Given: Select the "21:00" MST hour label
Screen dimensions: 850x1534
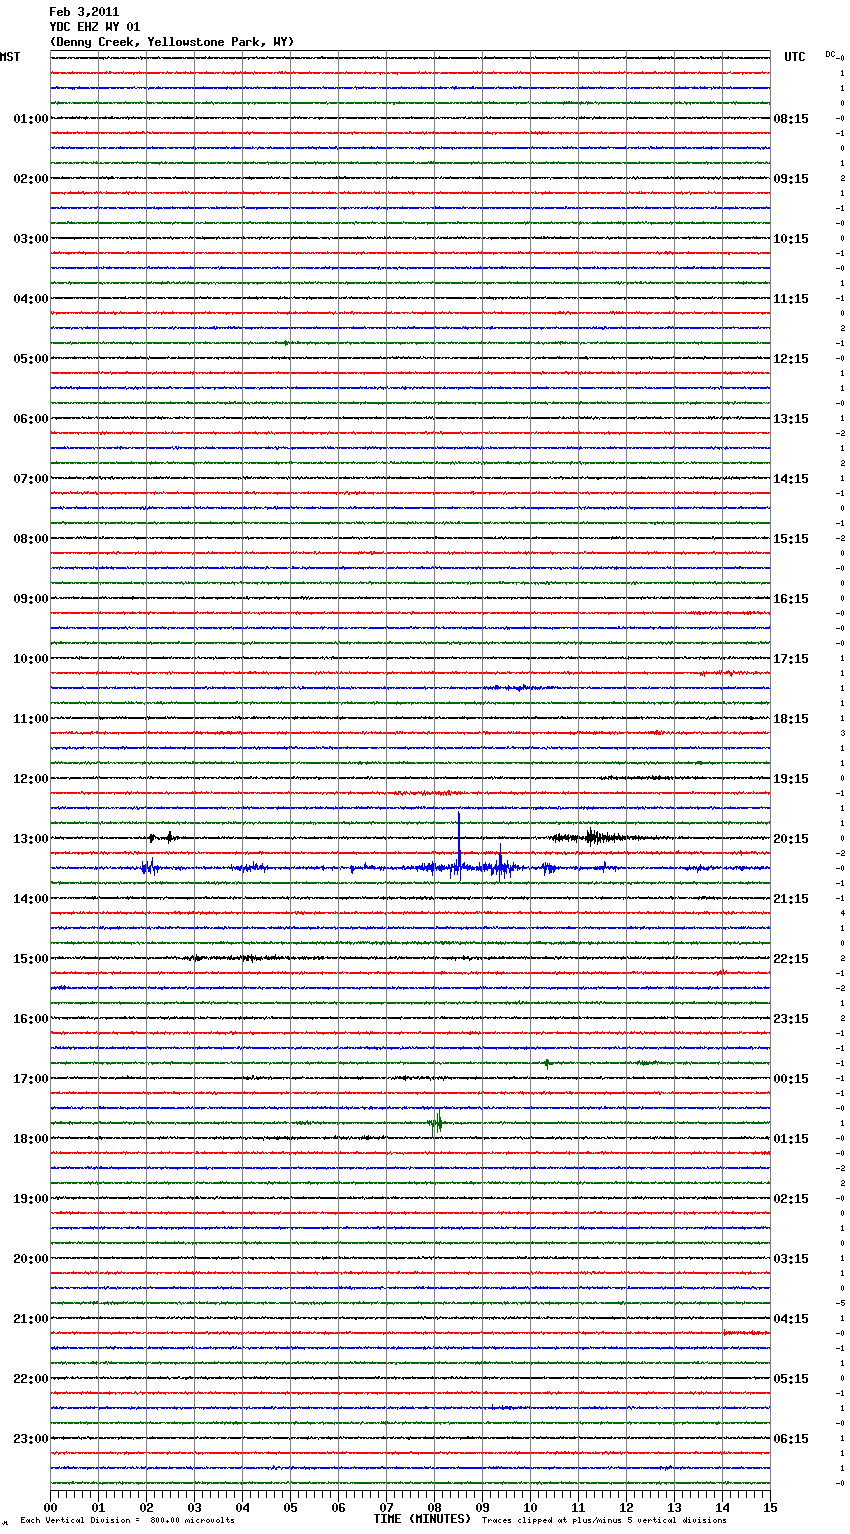Looking at the screenshot, I should pos(31,1319).
